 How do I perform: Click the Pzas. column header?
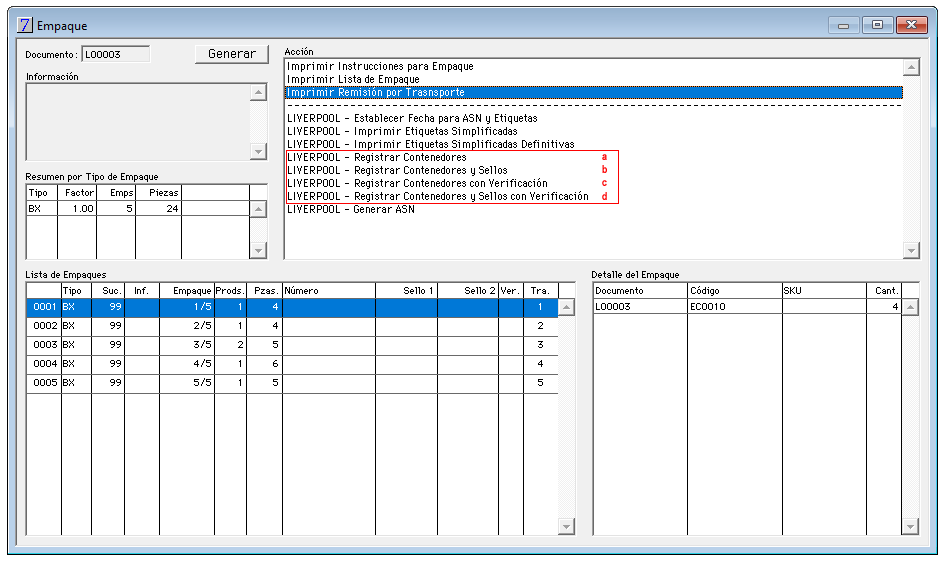[265, 290]
